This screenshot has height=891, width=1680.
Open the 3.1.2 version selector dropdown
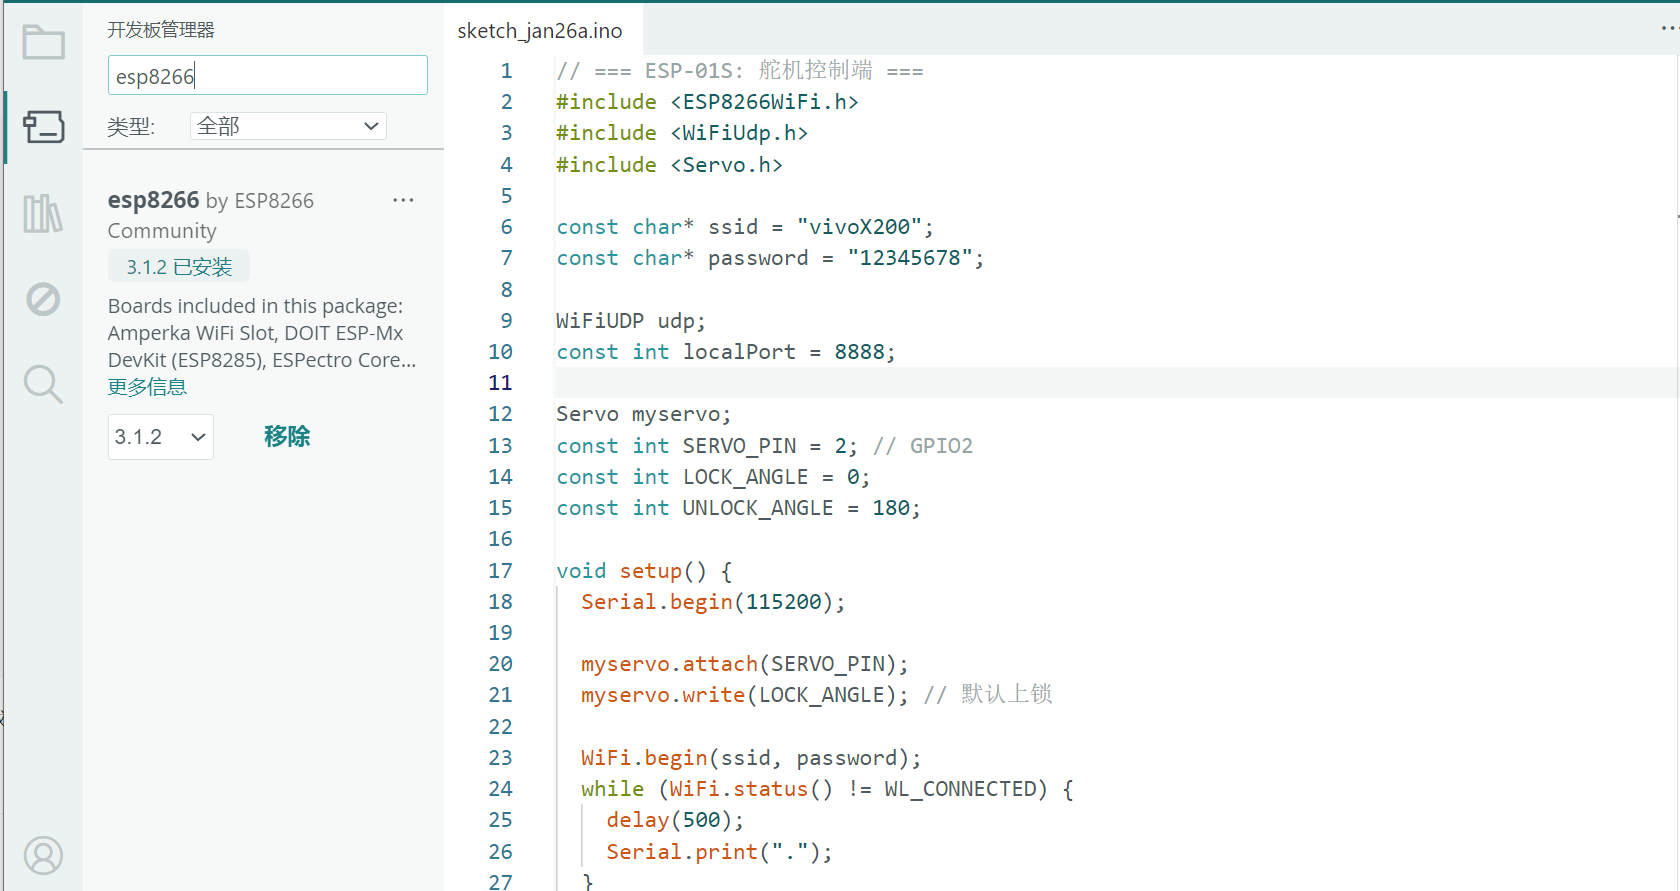(160, 437)
